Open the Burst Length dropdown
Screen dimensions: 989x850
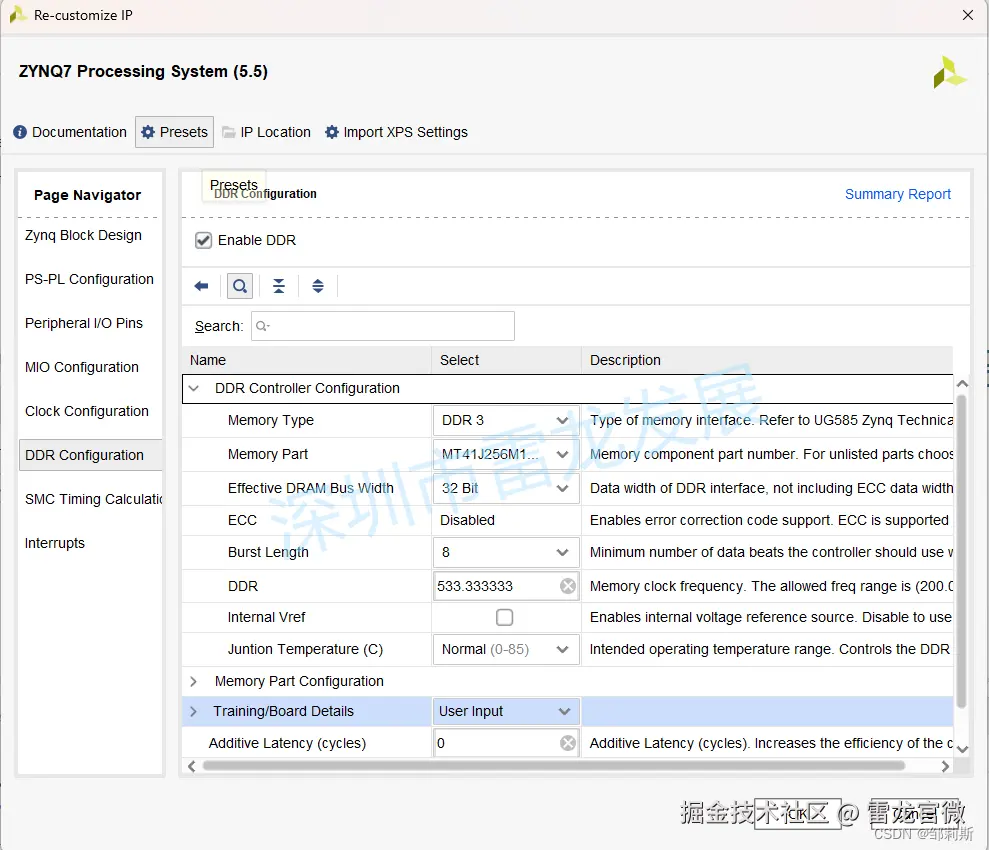pos(506,552)
